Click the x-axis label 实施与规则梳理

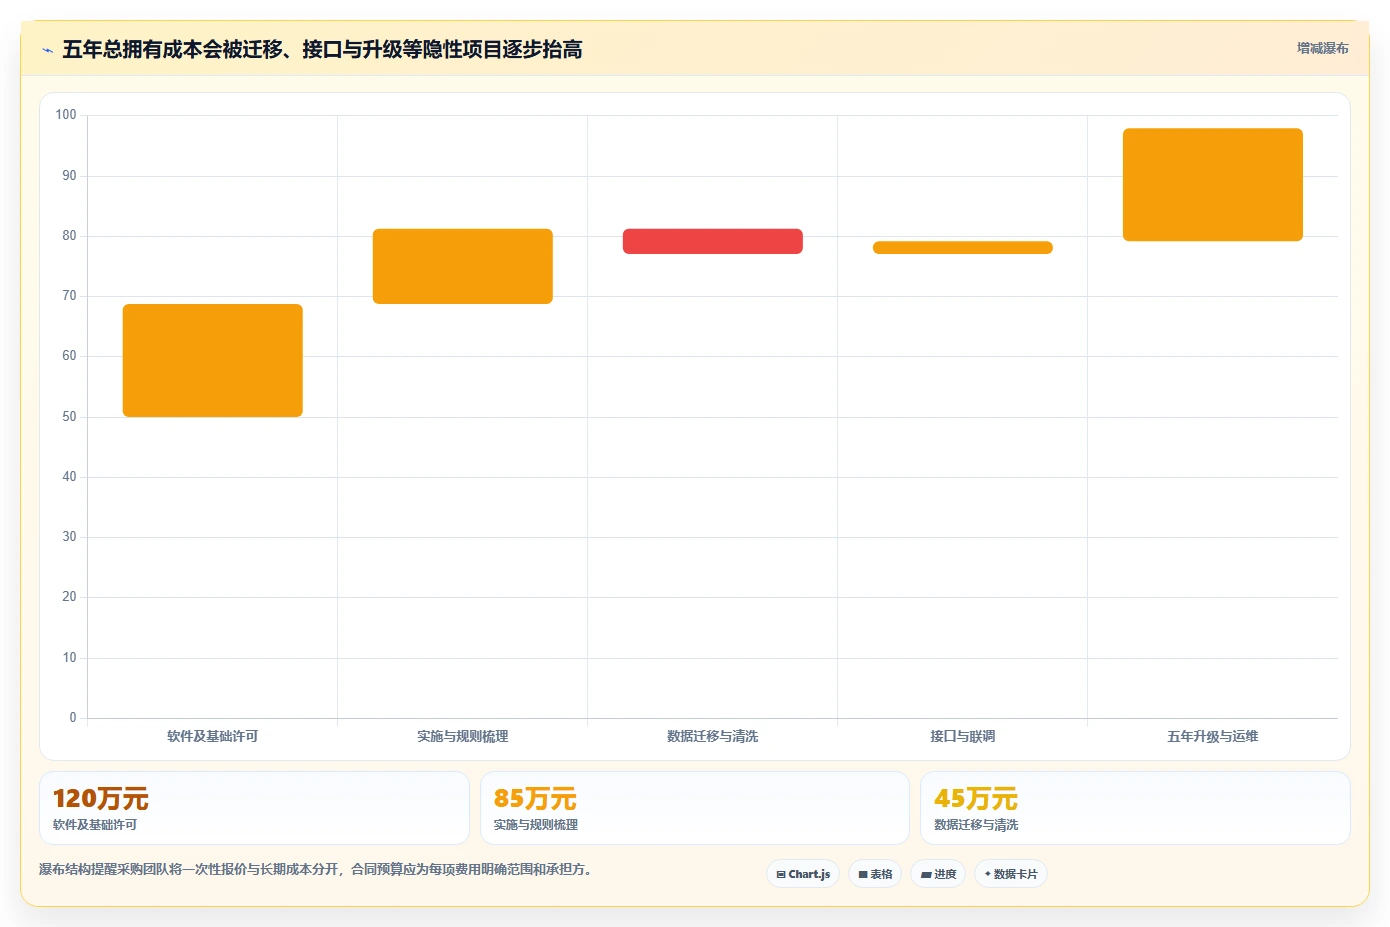tap(463, 736)
